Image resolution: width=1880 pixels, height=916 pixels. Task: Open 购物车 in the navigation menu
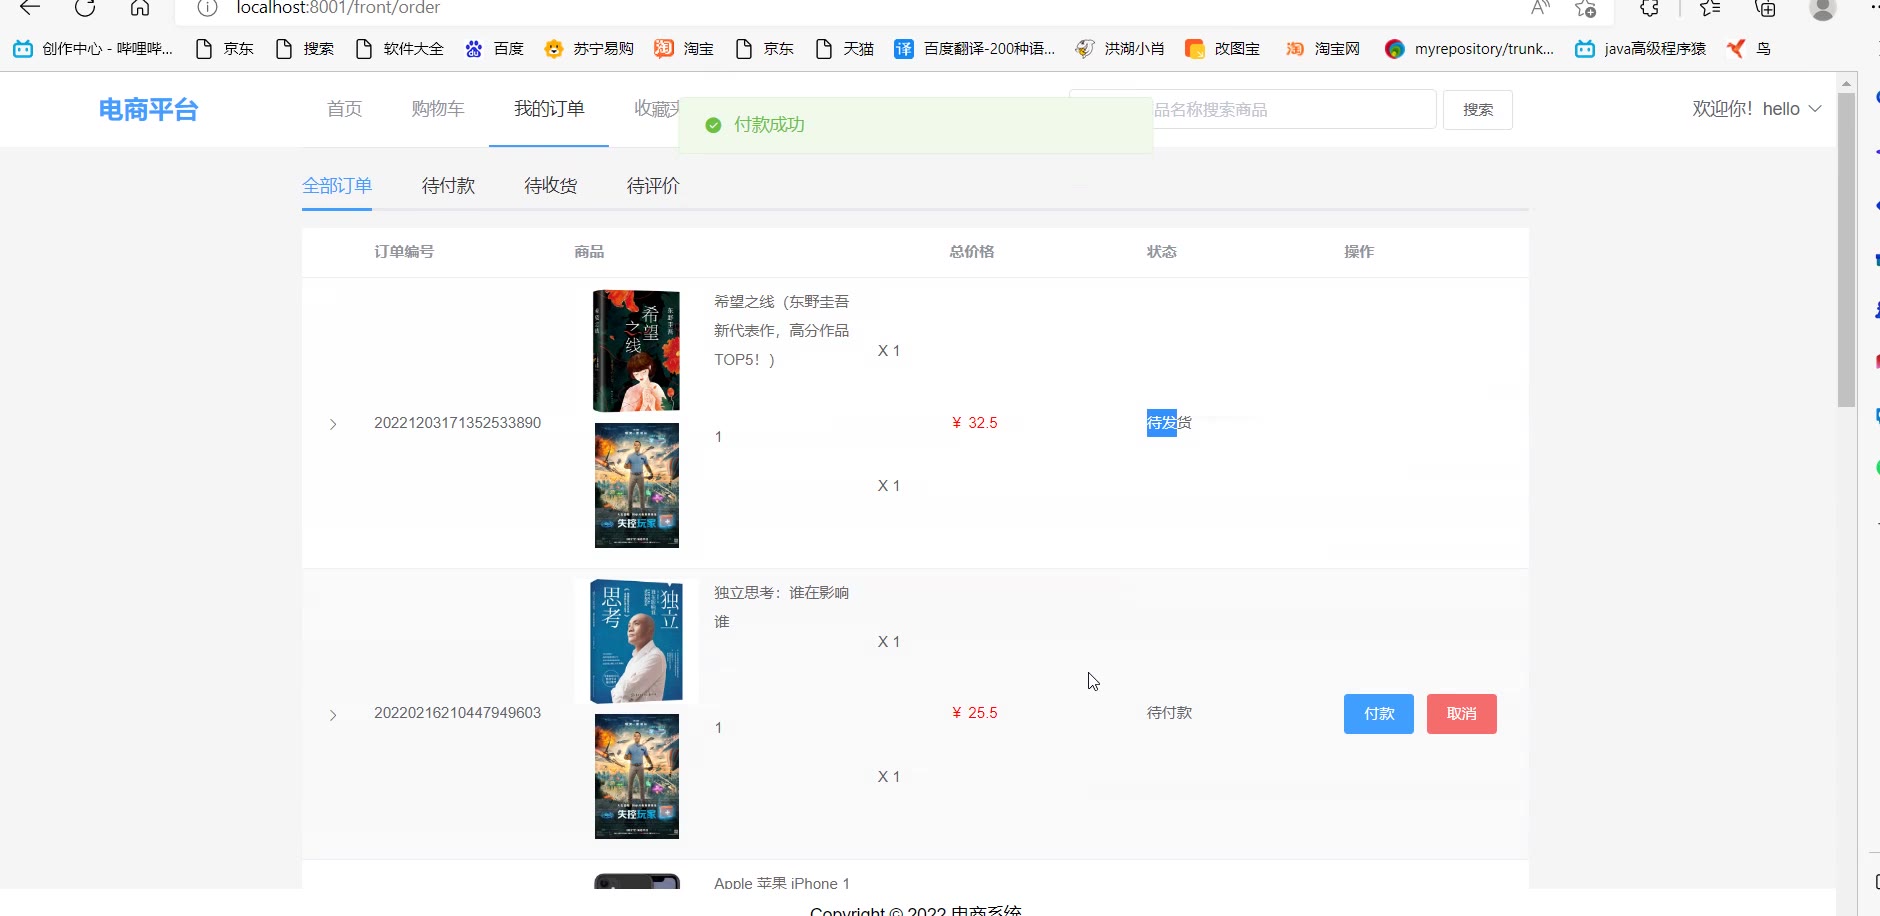pos(438,109)
